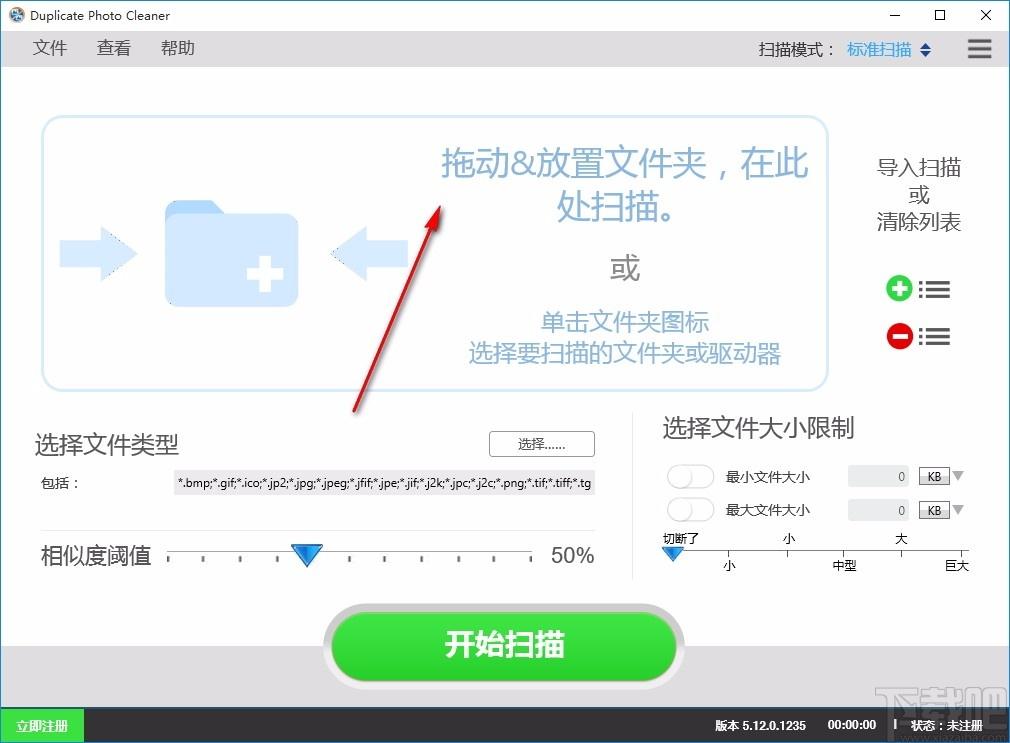The image size is (1010, 743).
Task: Click the 单击文件夹图标 link text
Action: [625, 322]
